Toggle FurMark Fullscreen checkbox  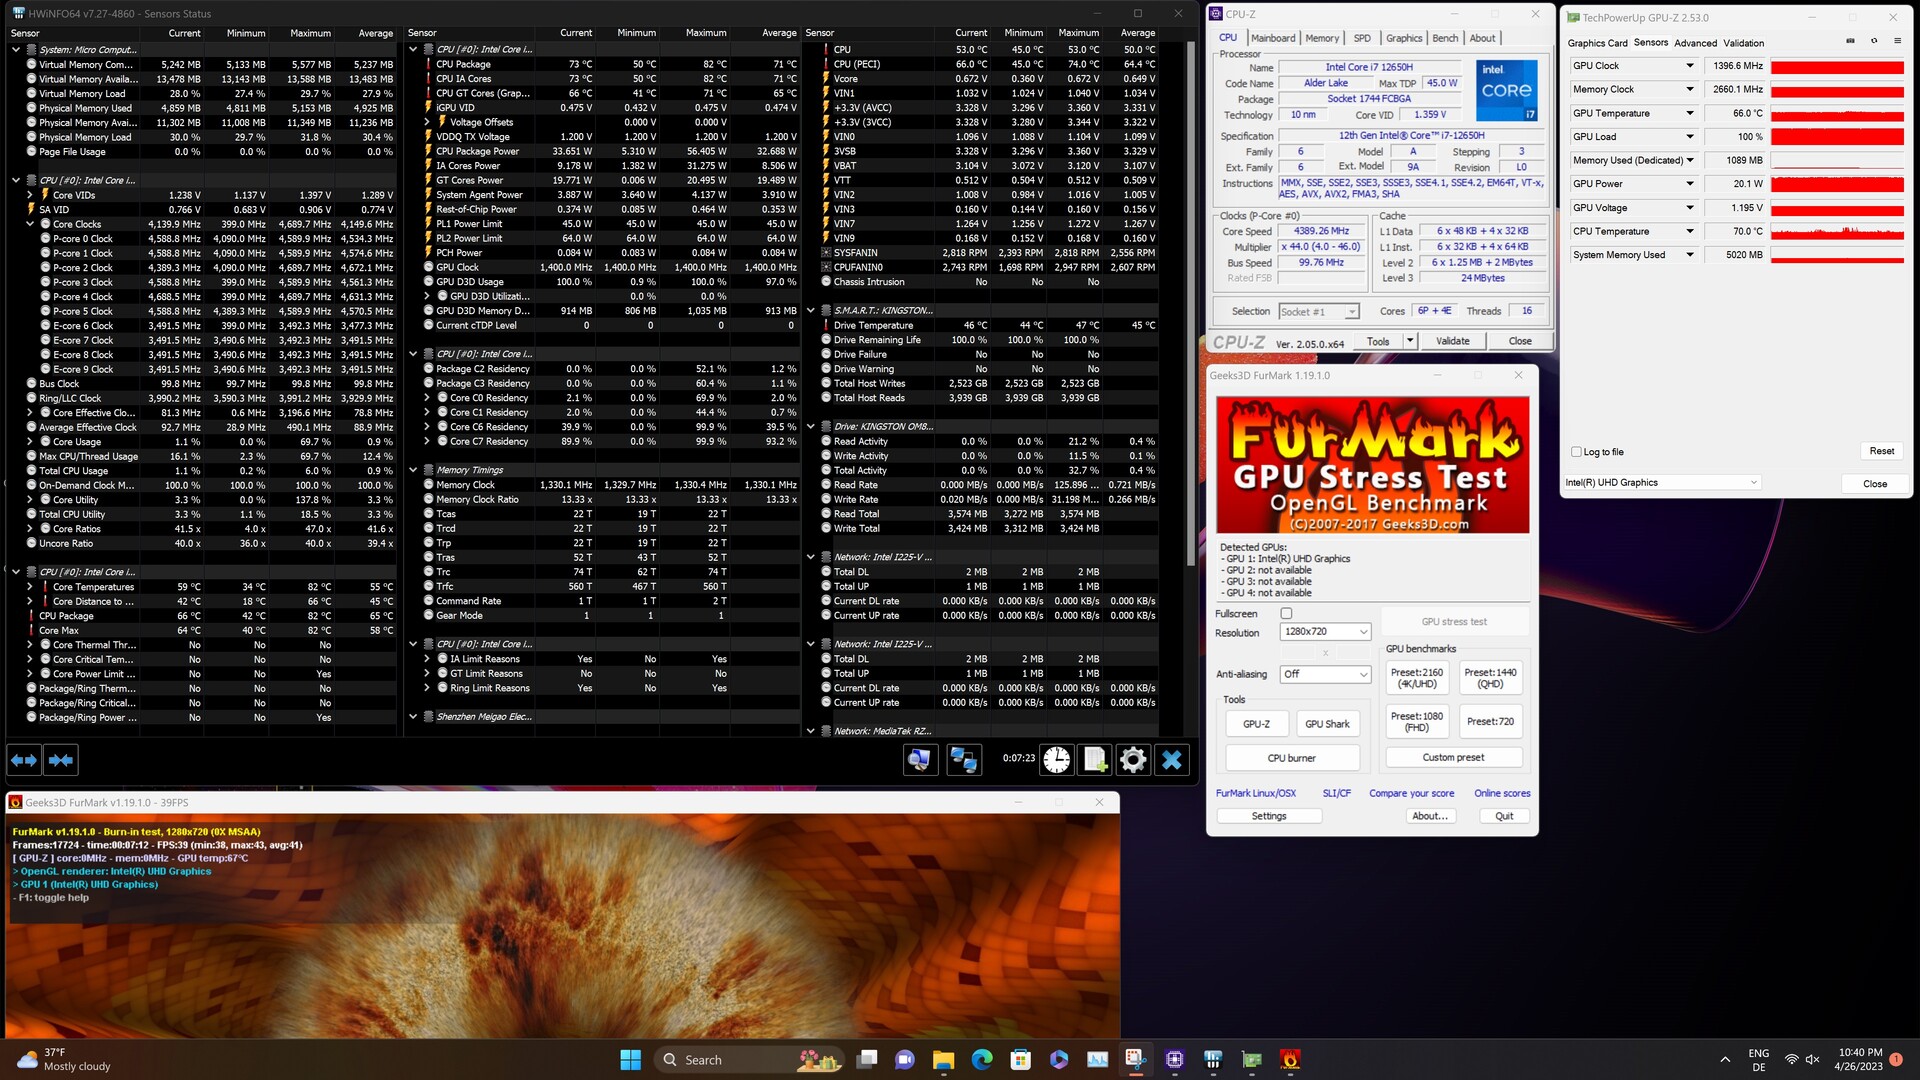(1287, 614)
